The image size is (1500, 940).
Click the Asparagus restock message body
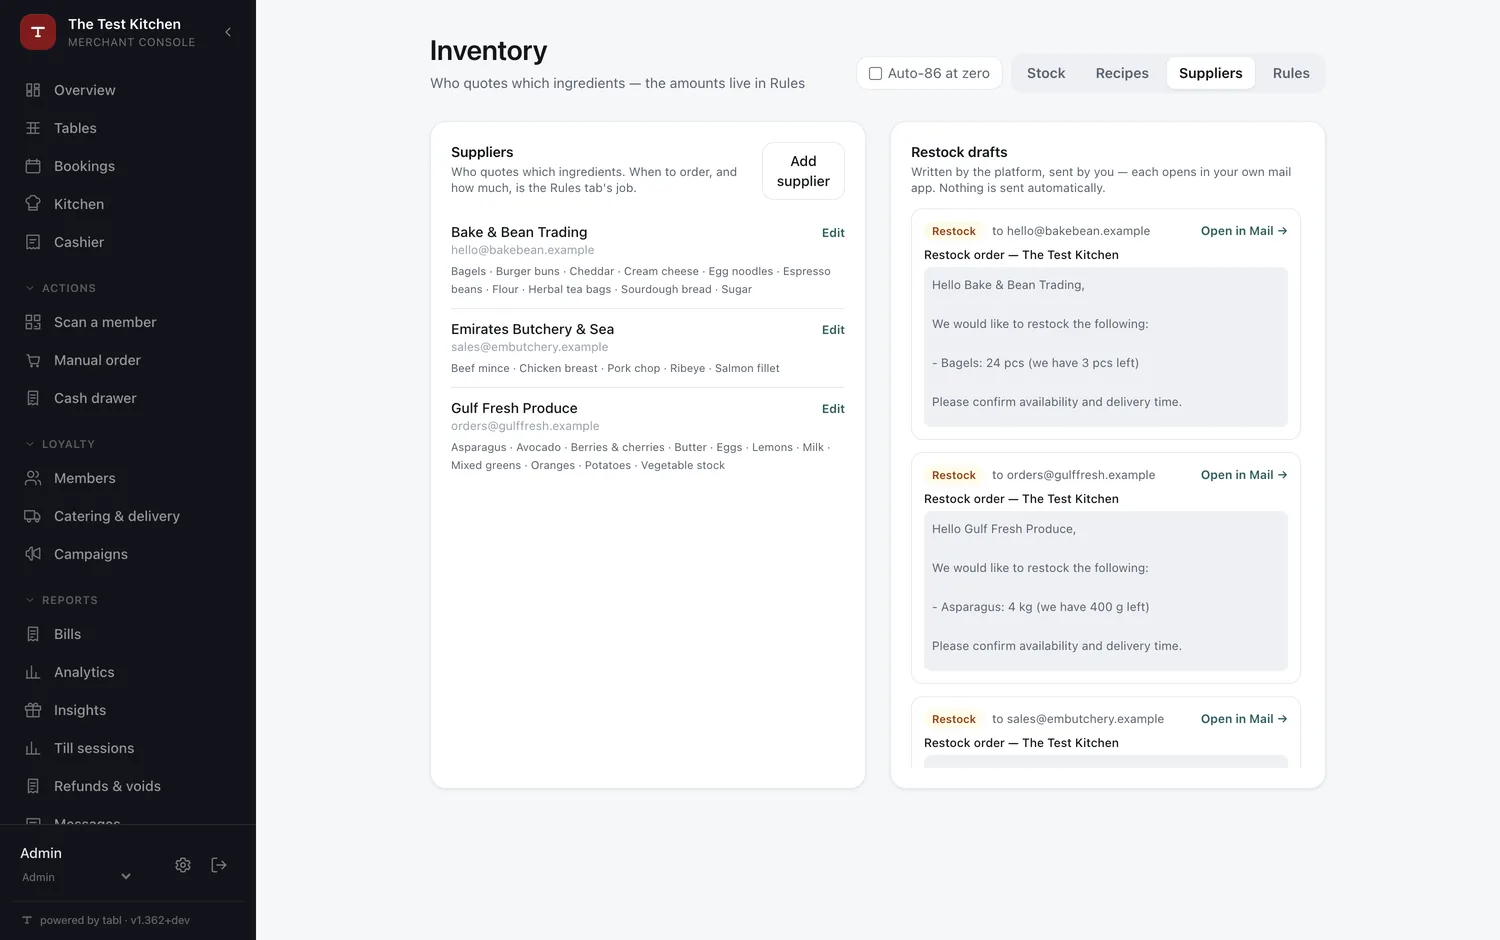click(x=1106, y=591)
